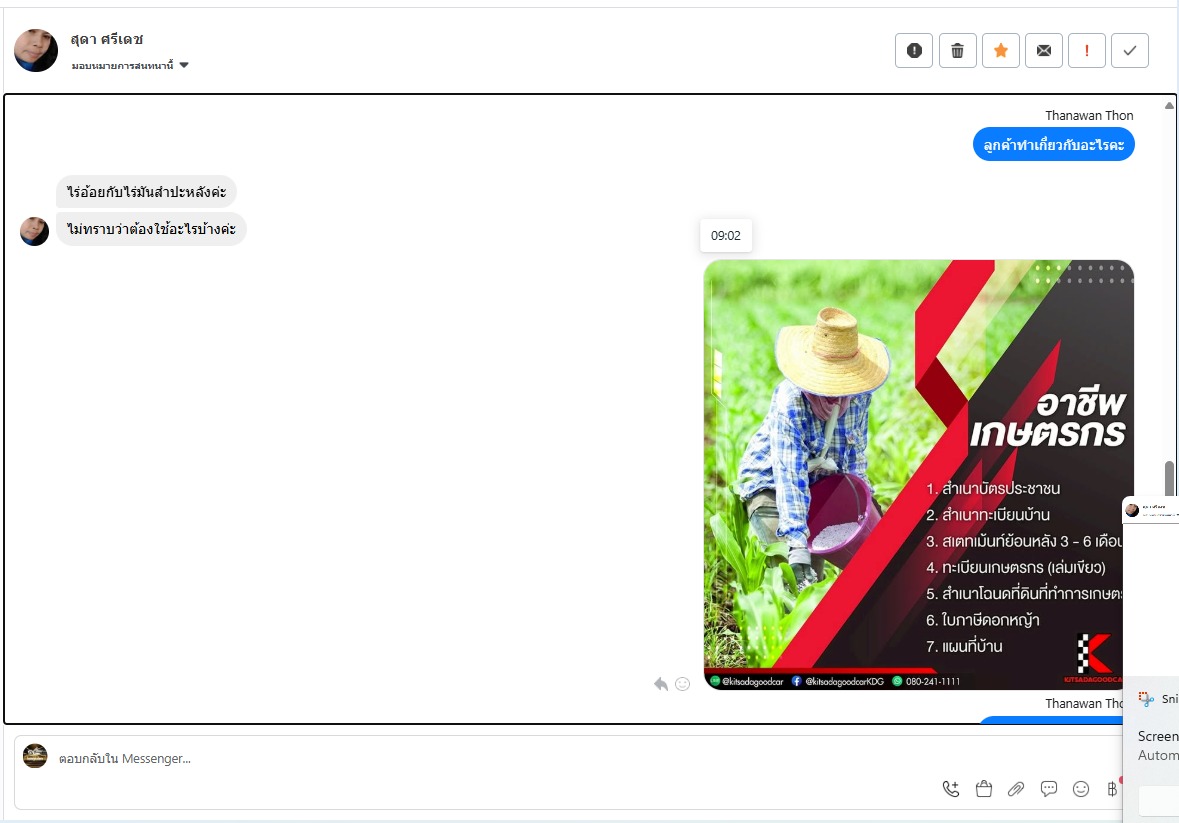Flag conversation with red exclamation priority
Image resolution: width=1179 pixels, height=823 pixels.
1087,51
